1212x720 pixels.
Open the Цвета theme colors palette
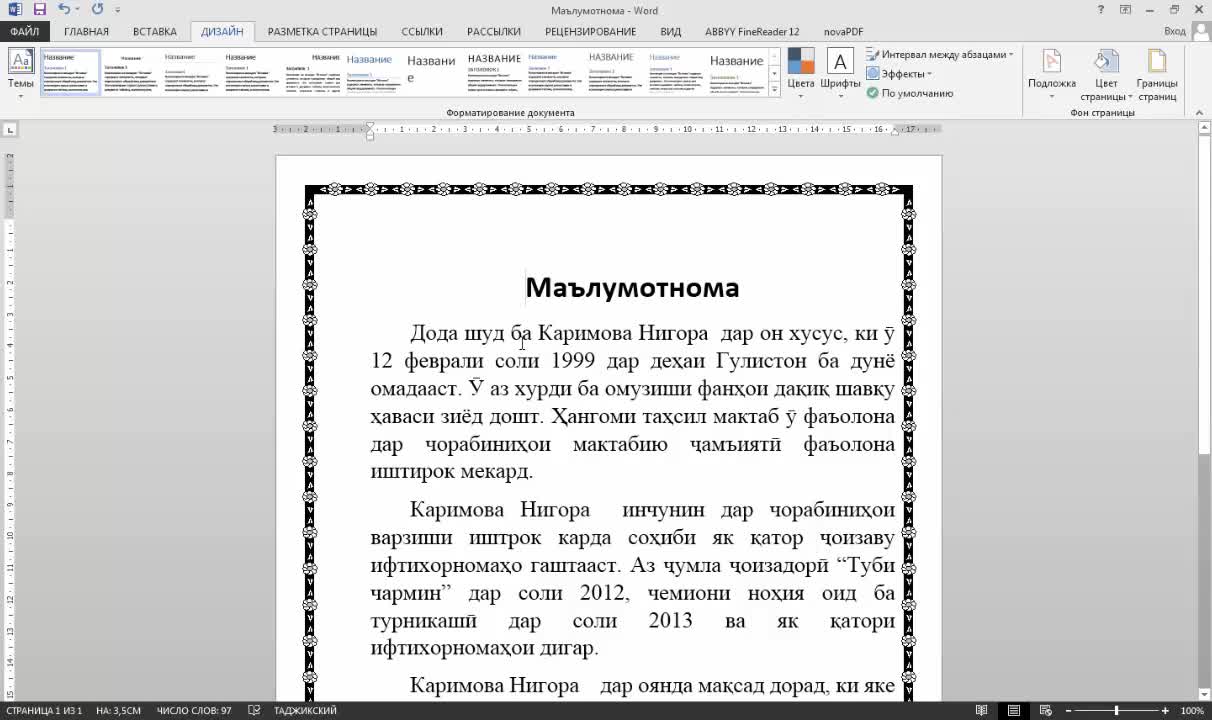[801, 73]
